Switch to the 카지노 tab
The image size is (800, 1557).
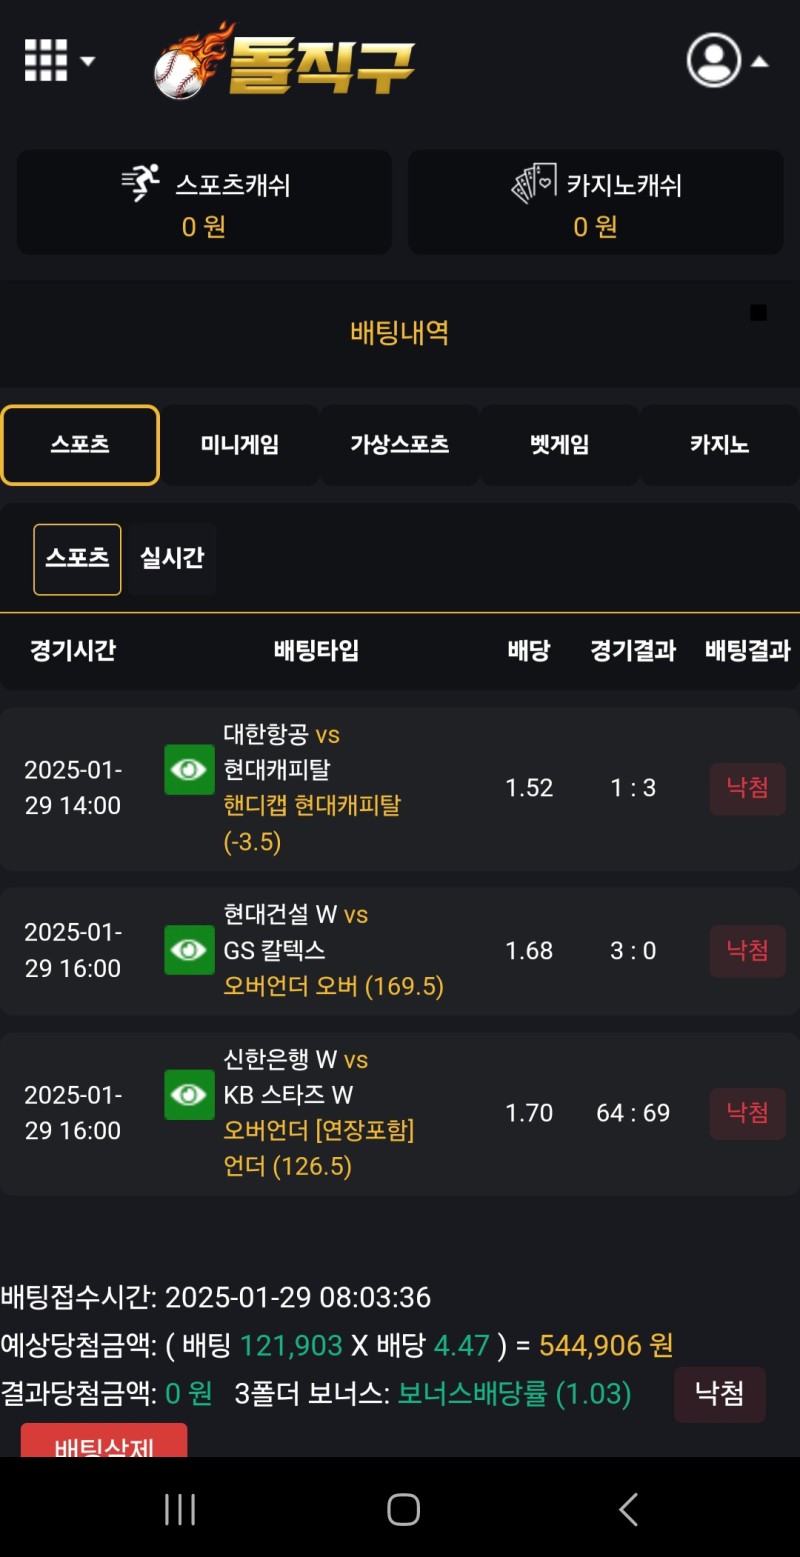coord(719,445)
